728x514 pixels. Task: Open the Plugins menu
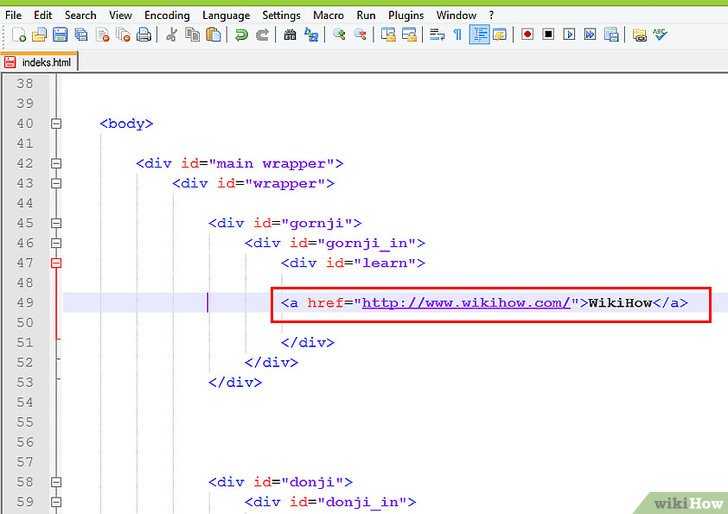(406, 15)
